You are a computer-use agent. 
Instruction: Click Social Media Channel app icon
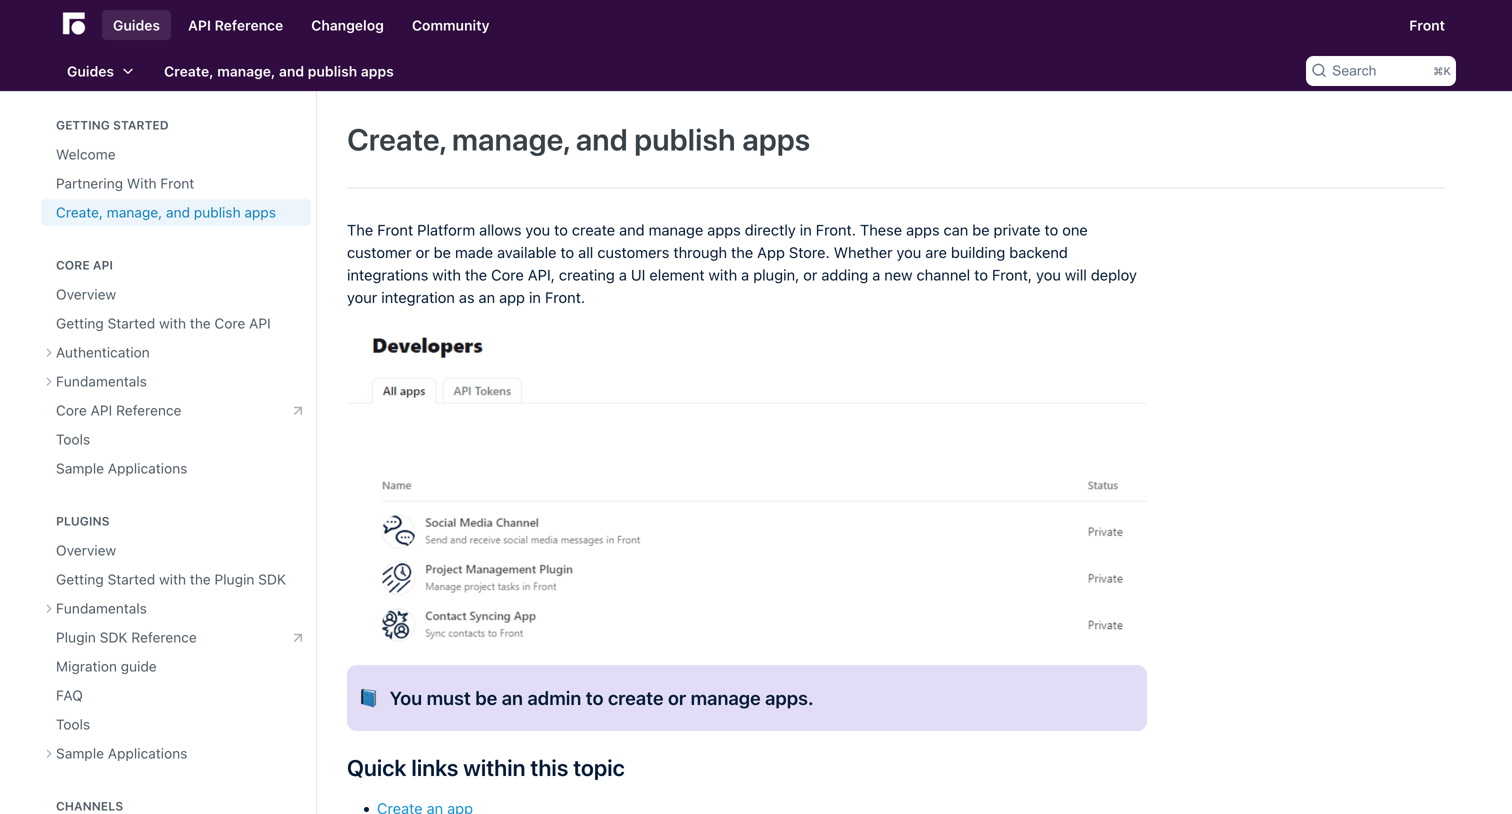(398, 531)
